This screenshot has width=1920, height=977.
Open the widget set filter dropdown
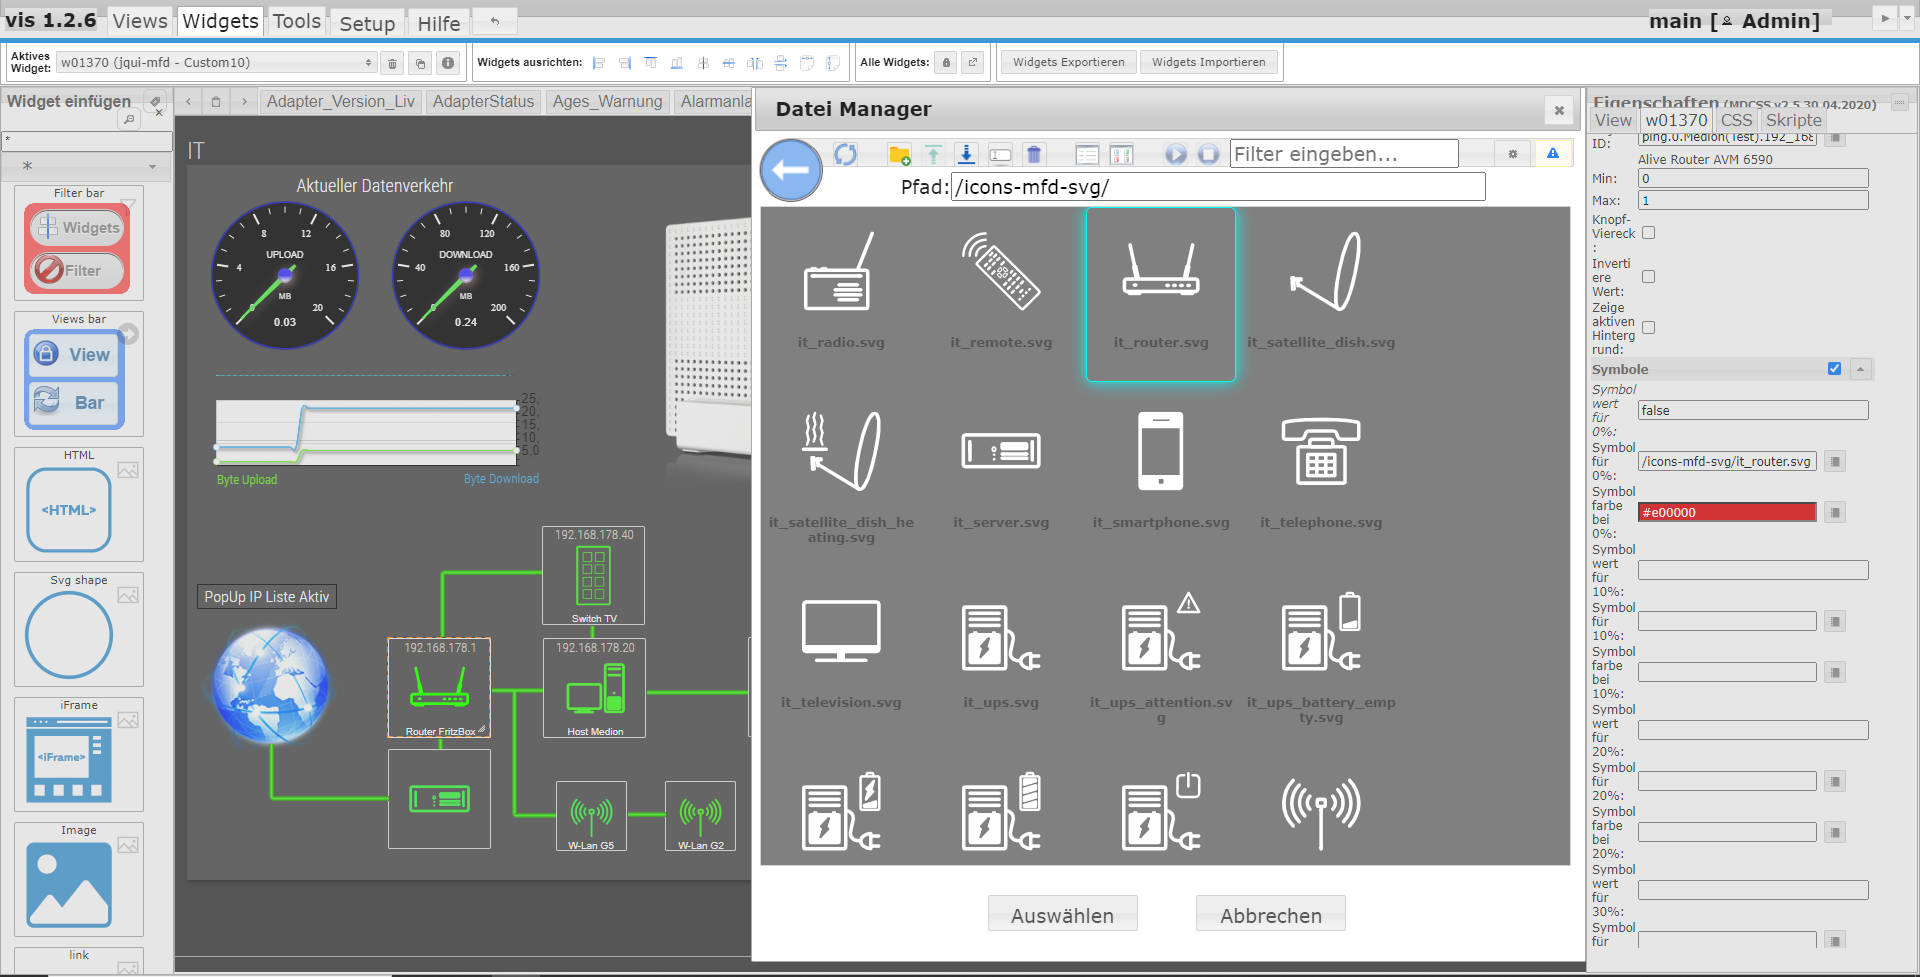coord(88,166)
